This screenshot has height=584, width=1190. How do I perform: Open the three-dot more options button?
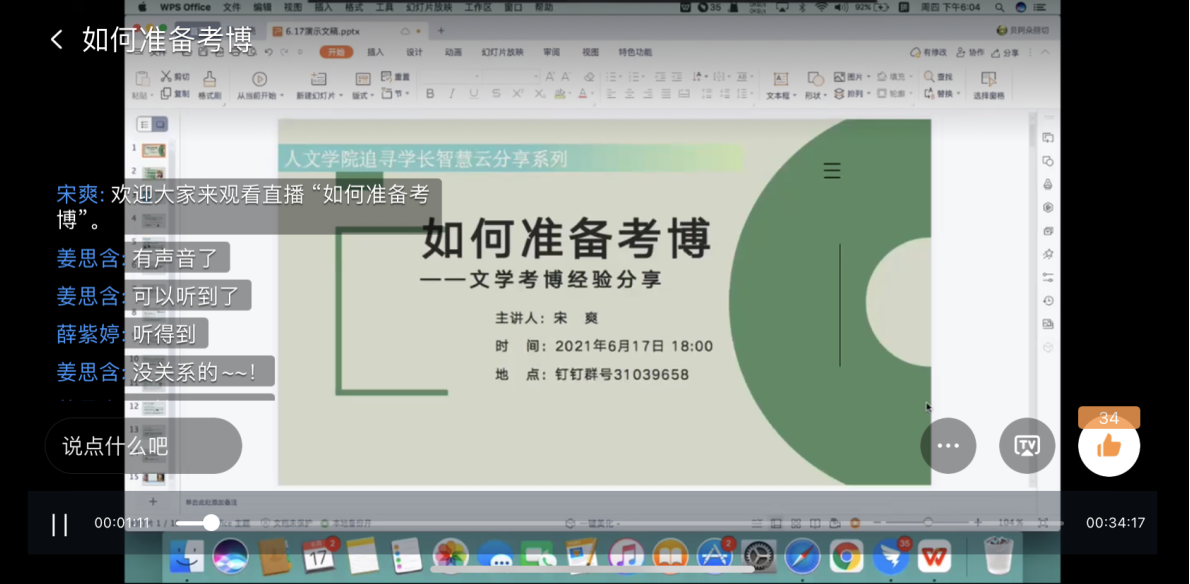948,446
